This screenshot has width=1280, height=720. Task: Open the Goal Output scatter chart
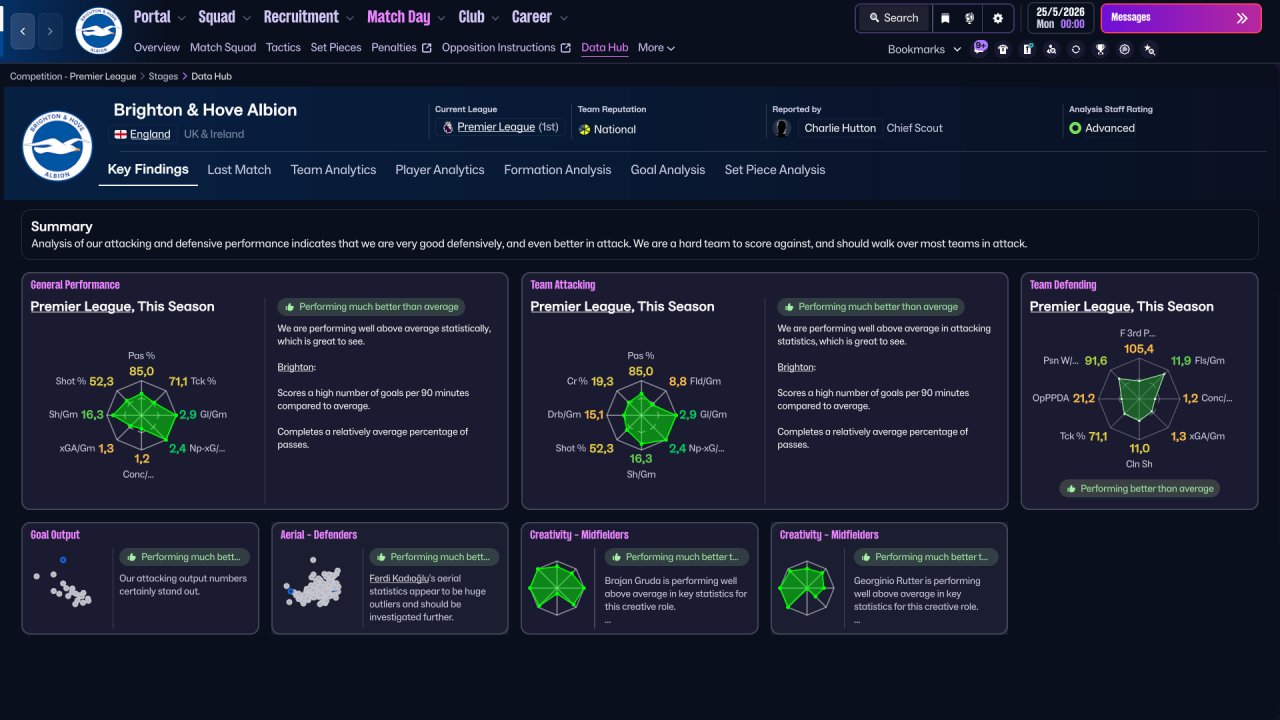(62, 583)
